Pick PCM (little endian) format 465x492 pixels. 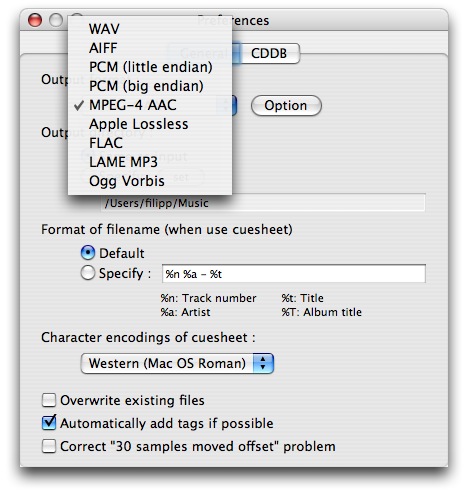pos(150,67)
